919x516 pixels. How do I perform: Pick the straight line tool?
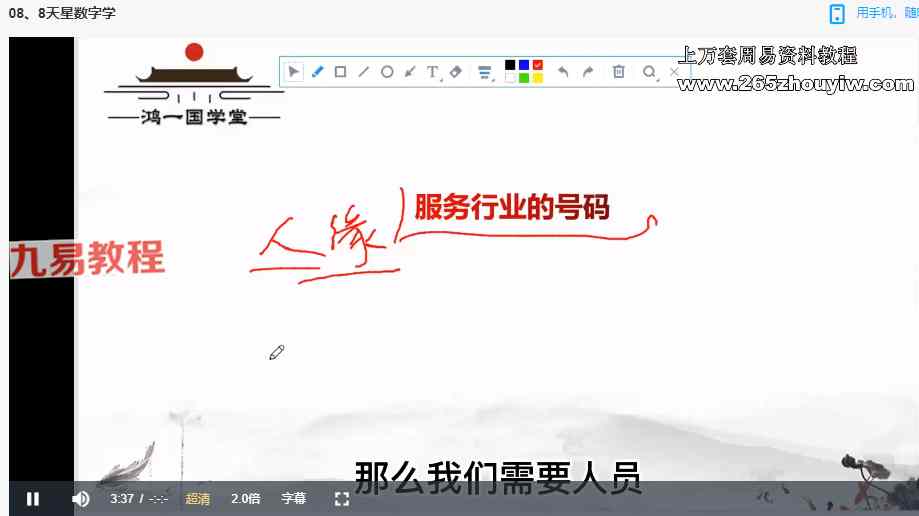[363, 72]
